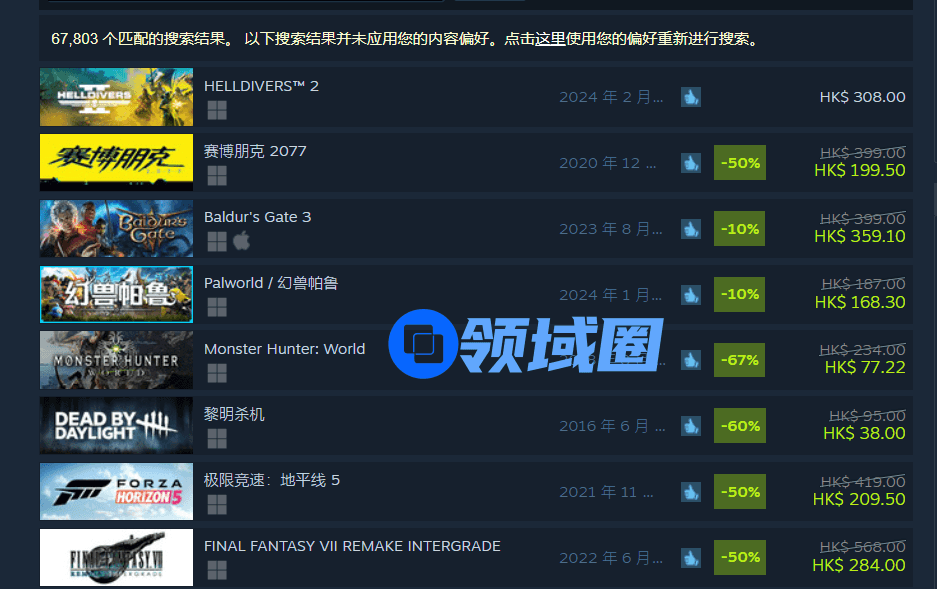Open the Palworld / 幻兽帕鲁 title link

tap(271, 283)
